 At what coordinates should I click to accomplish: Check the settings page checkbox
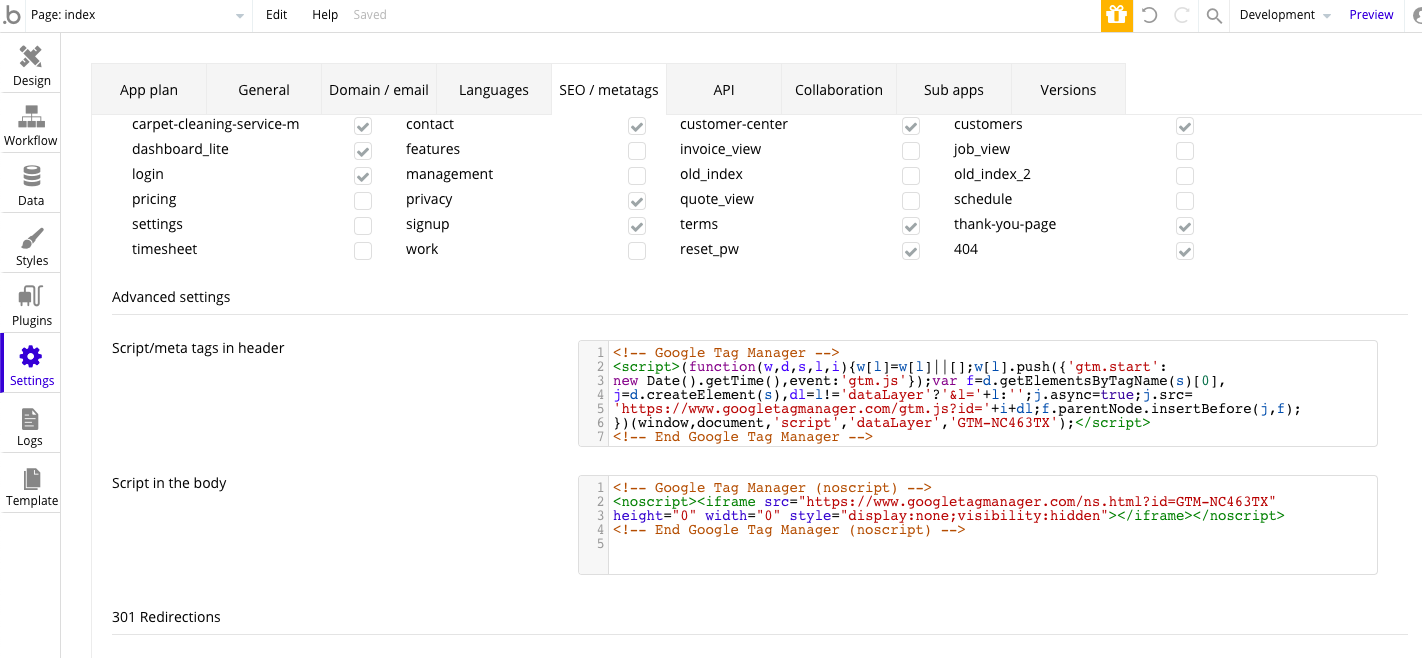(363, 226)
